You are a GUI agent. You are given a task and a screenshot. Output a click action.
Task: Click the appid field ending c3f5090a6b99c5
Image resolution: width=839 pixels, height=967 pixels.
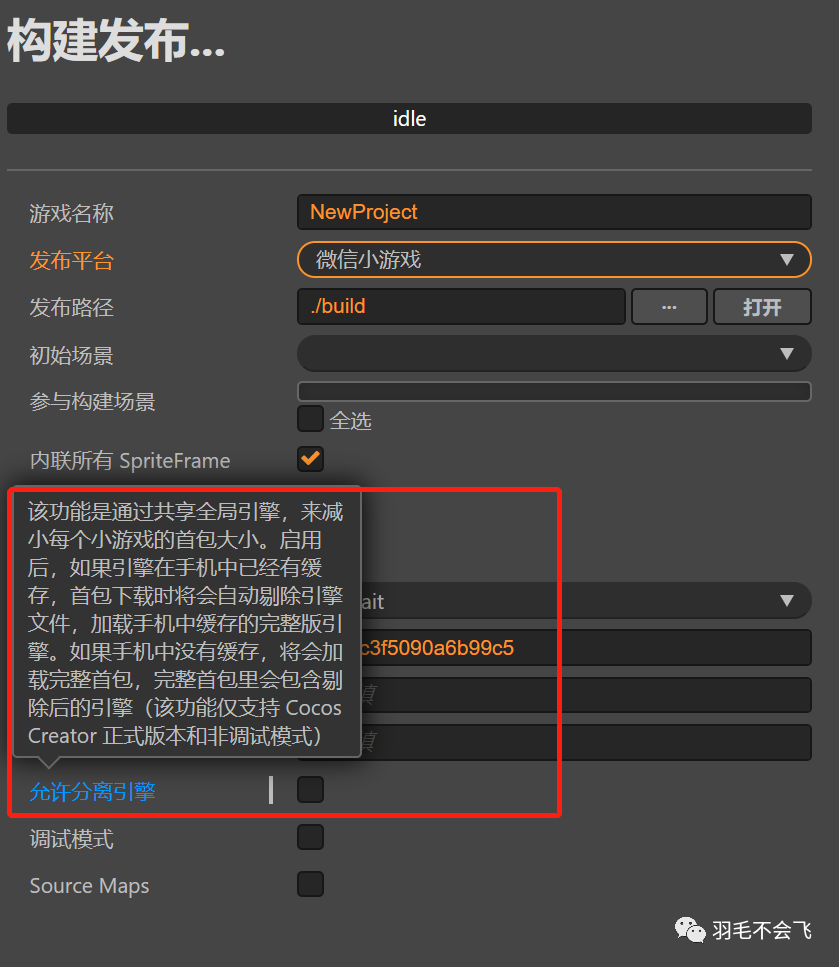point(586,648)
